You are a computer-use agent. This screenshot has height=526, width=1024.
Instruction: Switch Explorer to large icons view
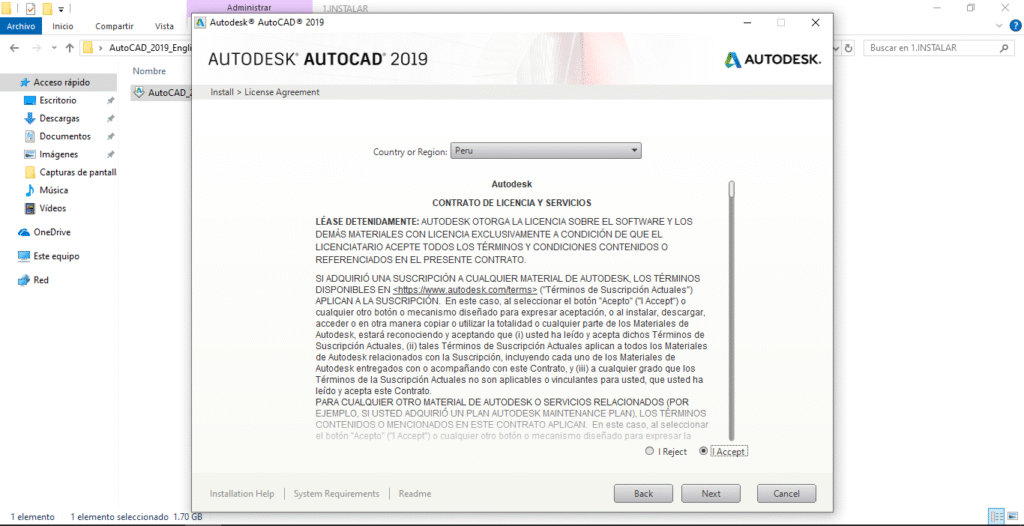tap(1012, 516)
